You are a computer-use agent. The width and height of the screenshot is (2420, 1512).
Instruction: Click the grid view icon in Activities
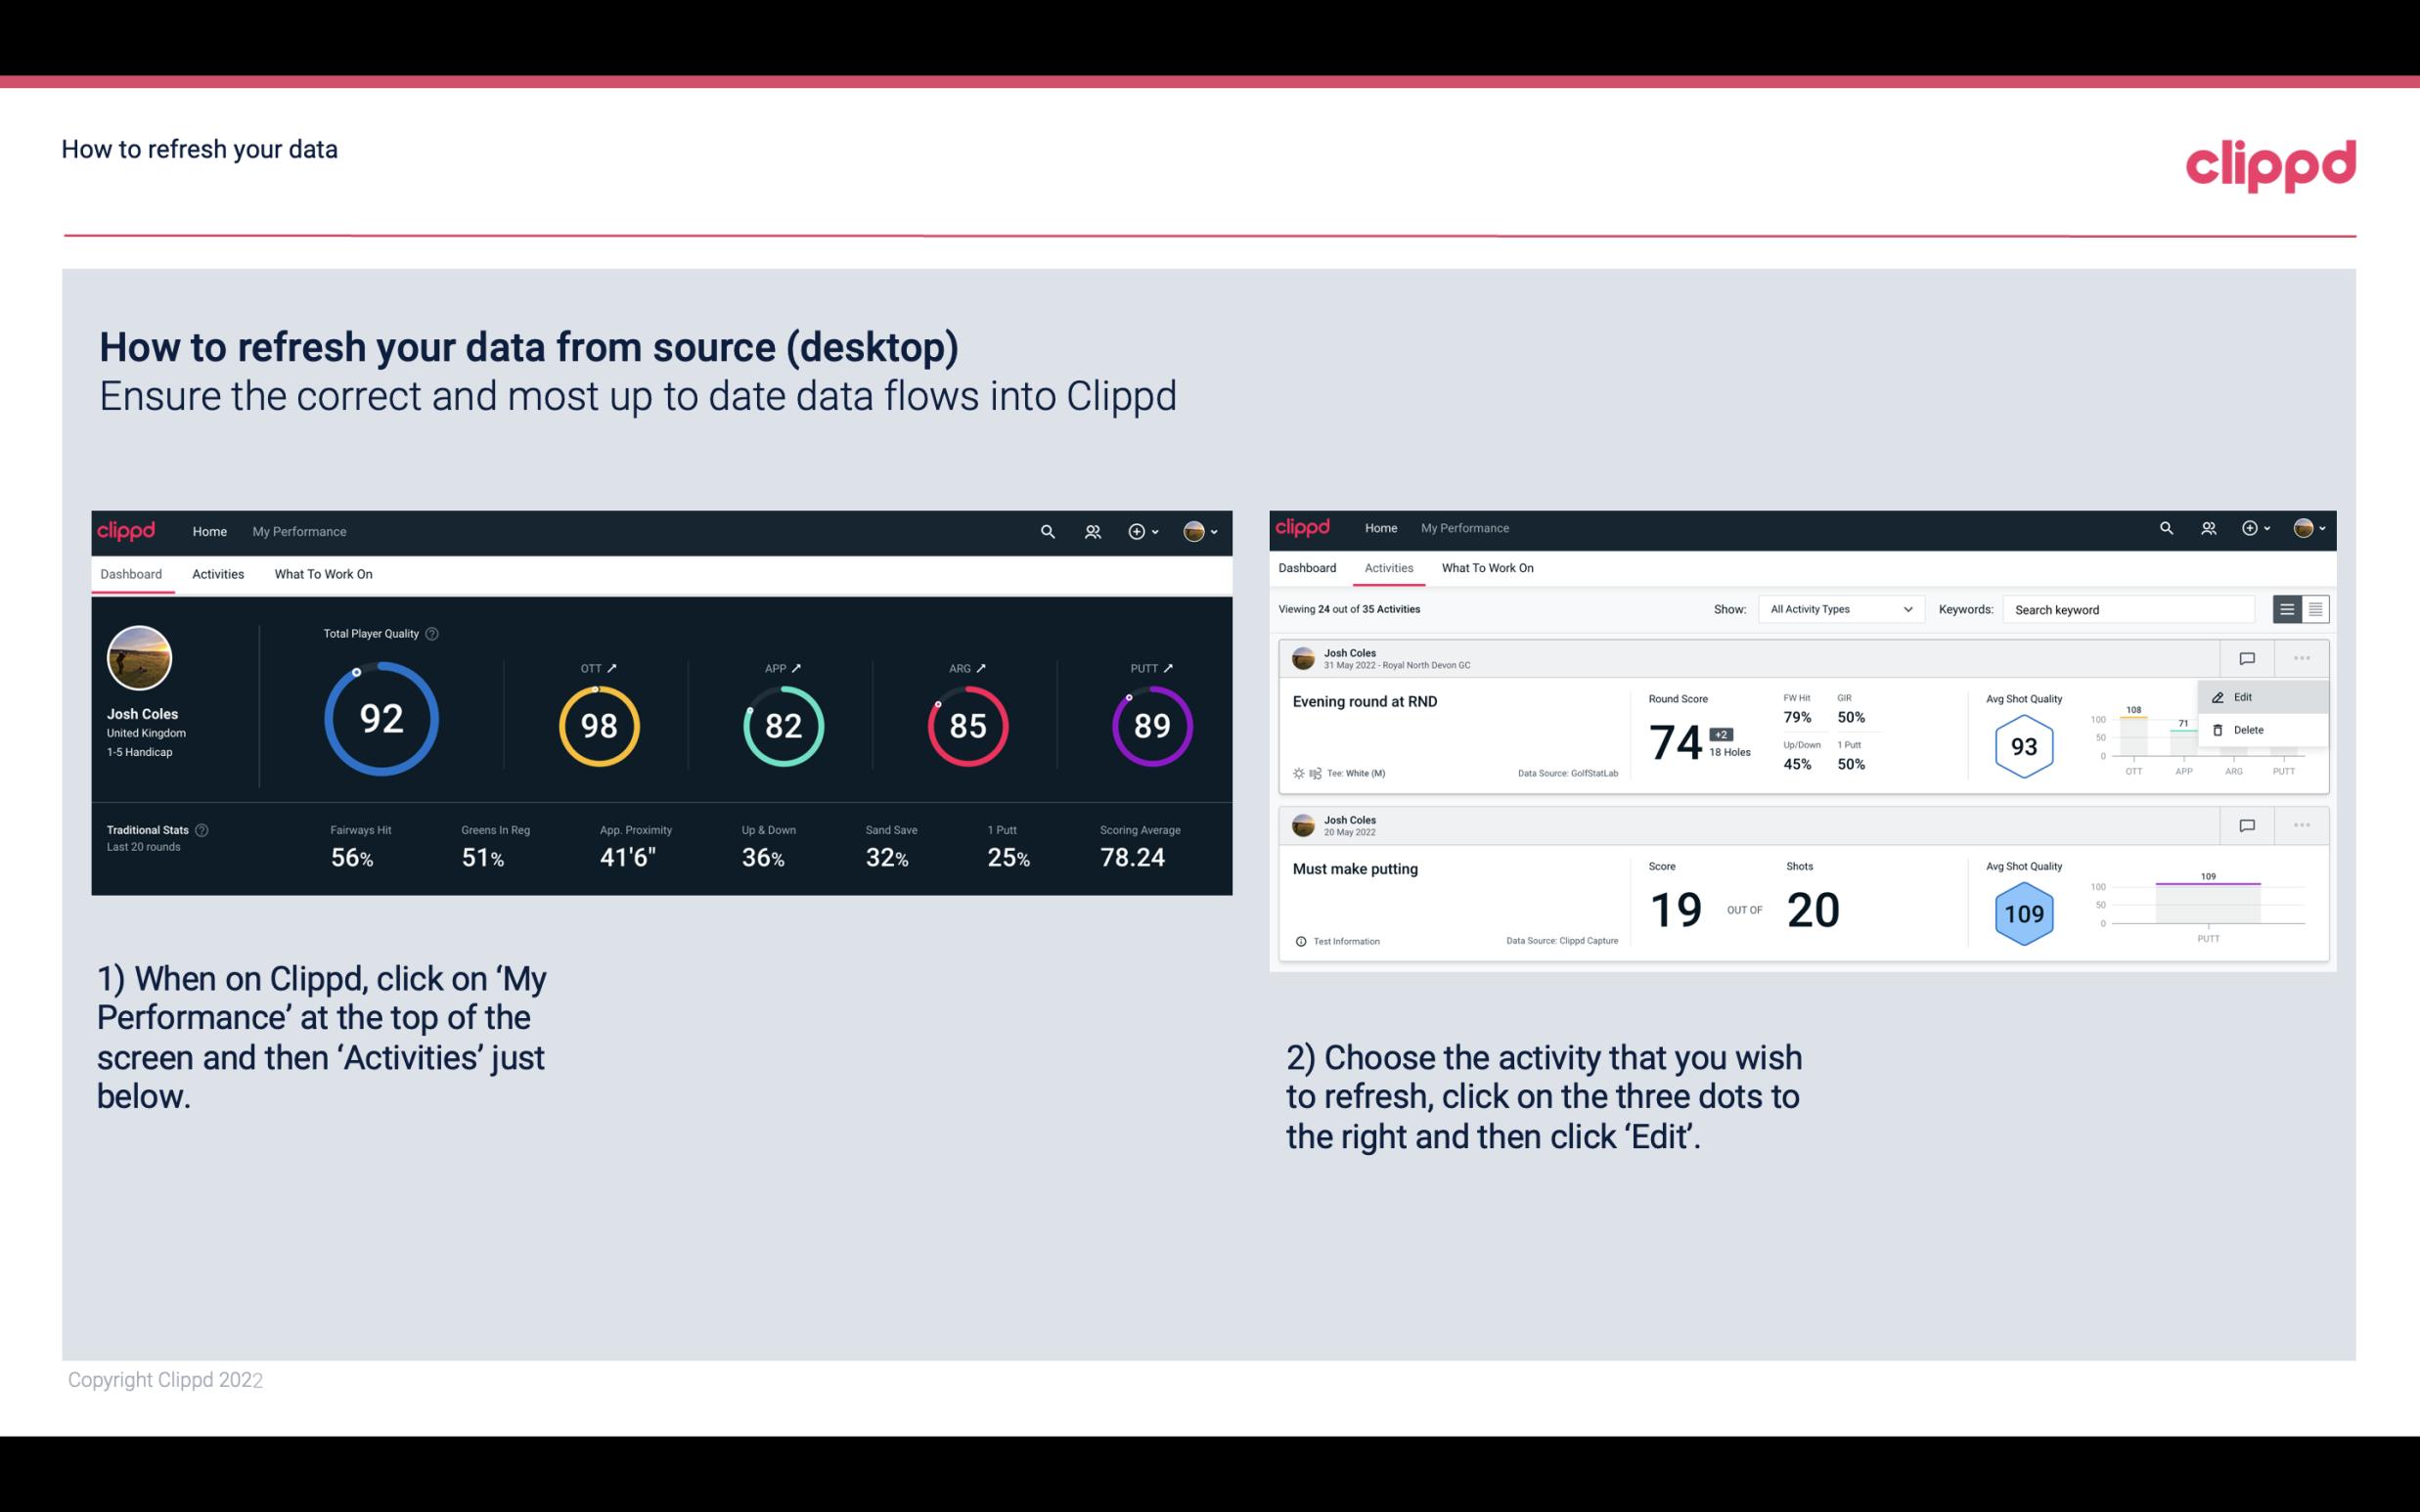(x=2313, y=609)
